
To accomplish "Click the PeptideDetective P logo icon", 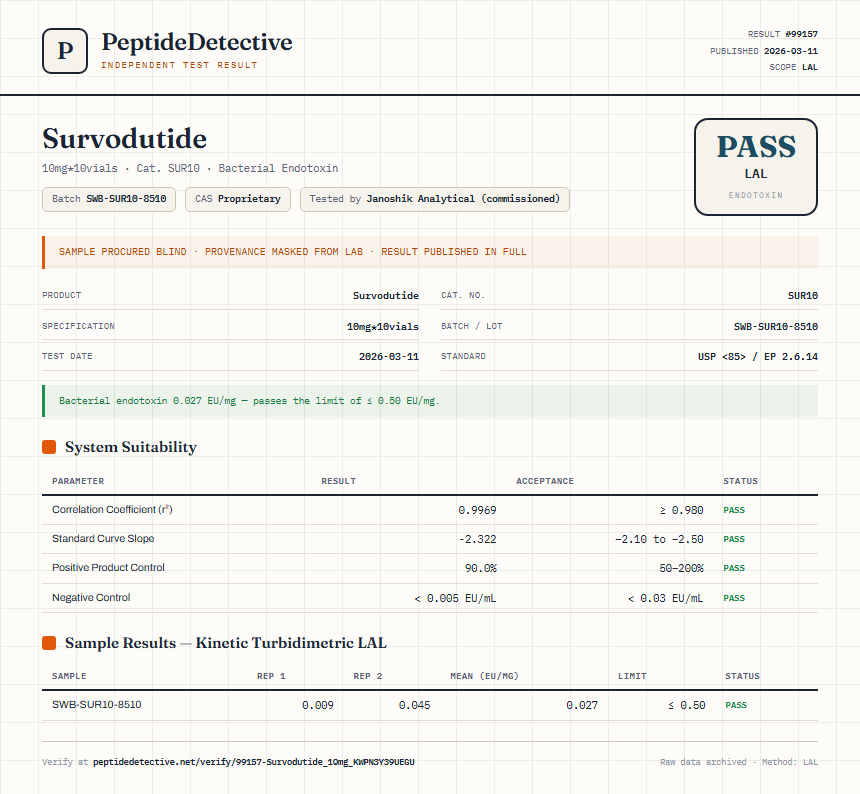I will 65,51.
